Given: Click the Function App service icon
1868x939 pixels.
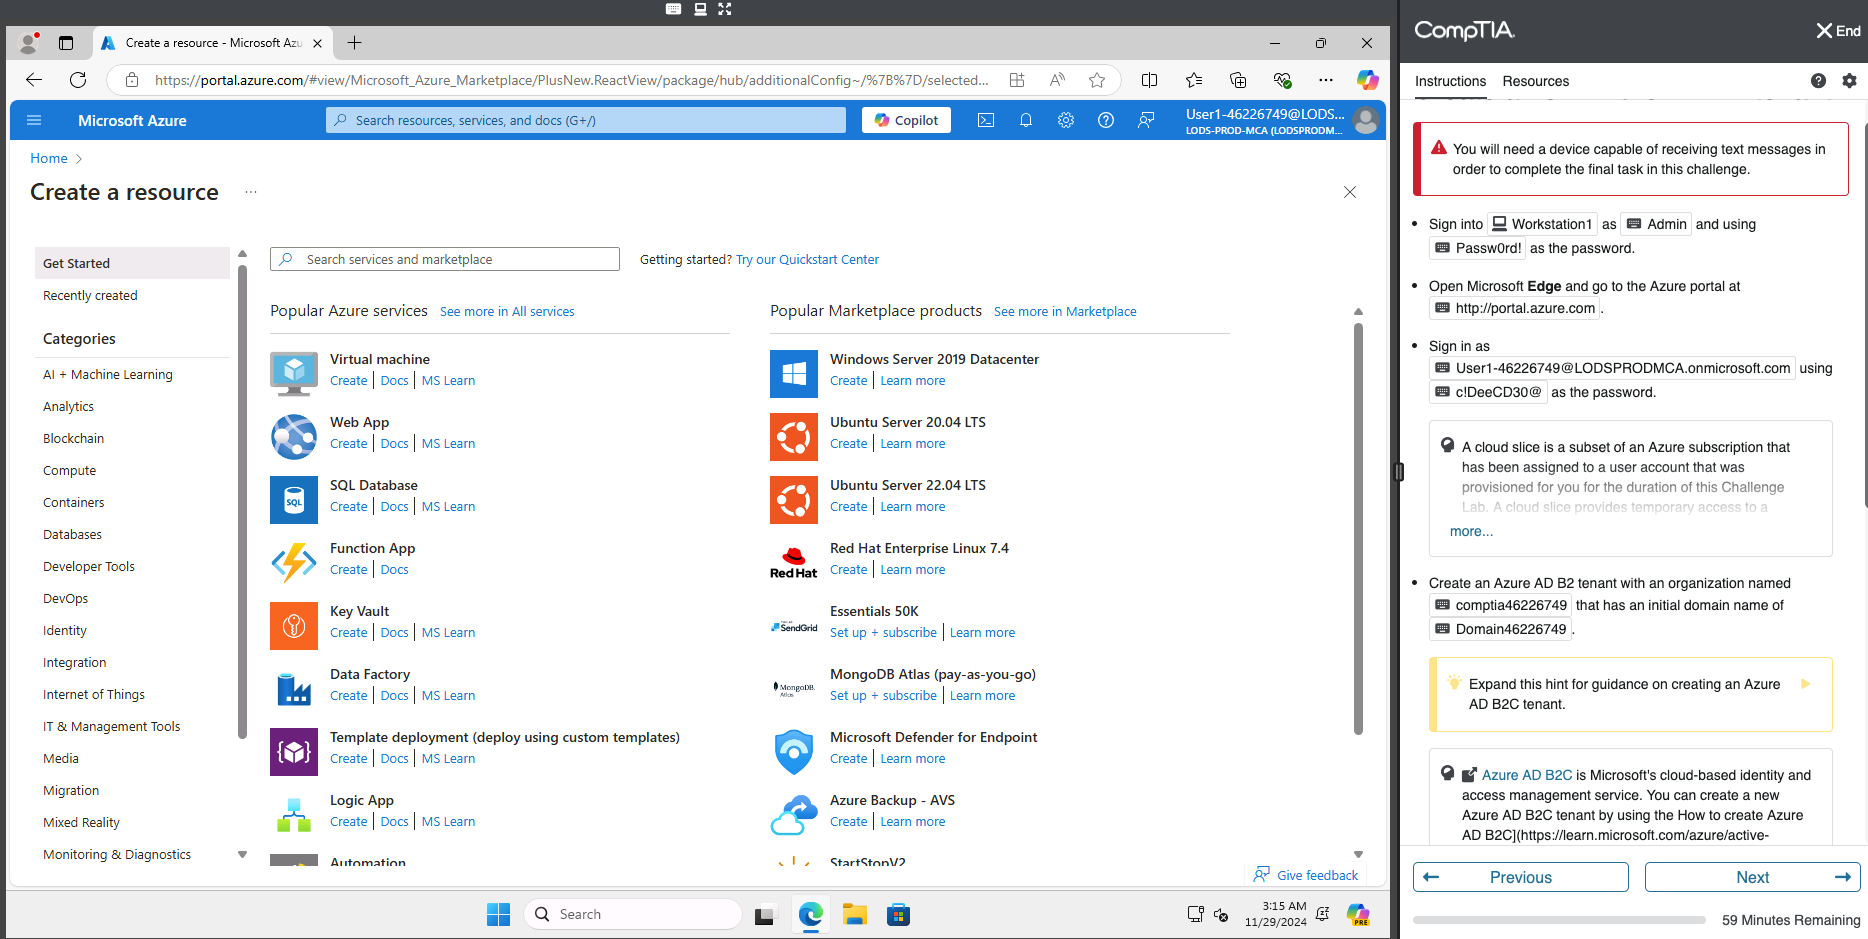Looking at the screenshot, I should 294,563.
